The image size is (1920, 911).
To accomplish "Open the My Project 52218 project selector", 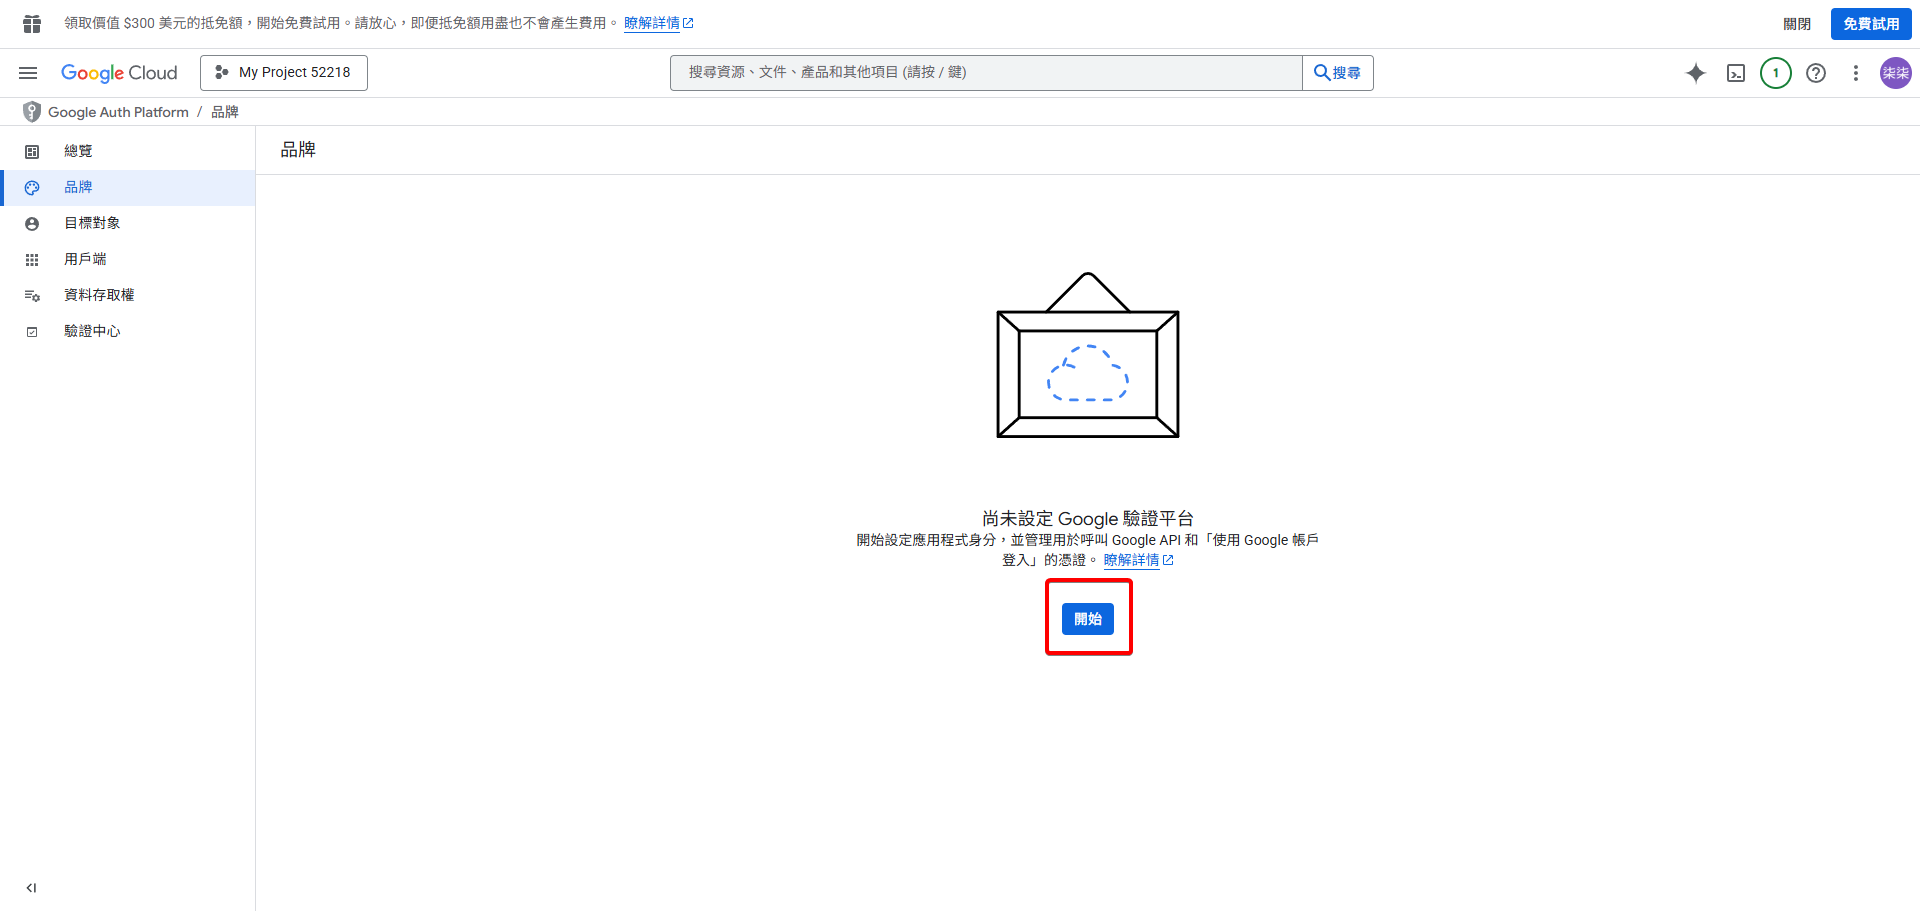I will pyautogui.click(x=283, y=72).
